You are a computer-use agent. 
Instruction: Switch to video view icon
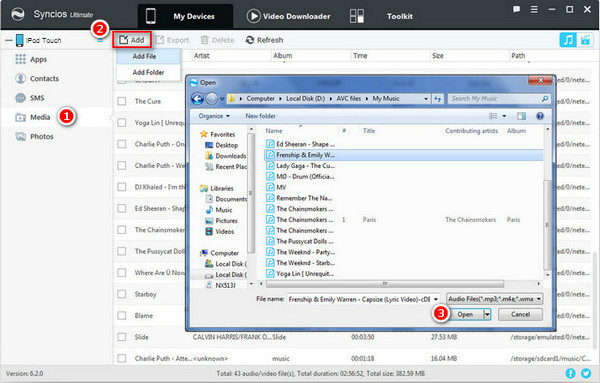click(585, 40)
